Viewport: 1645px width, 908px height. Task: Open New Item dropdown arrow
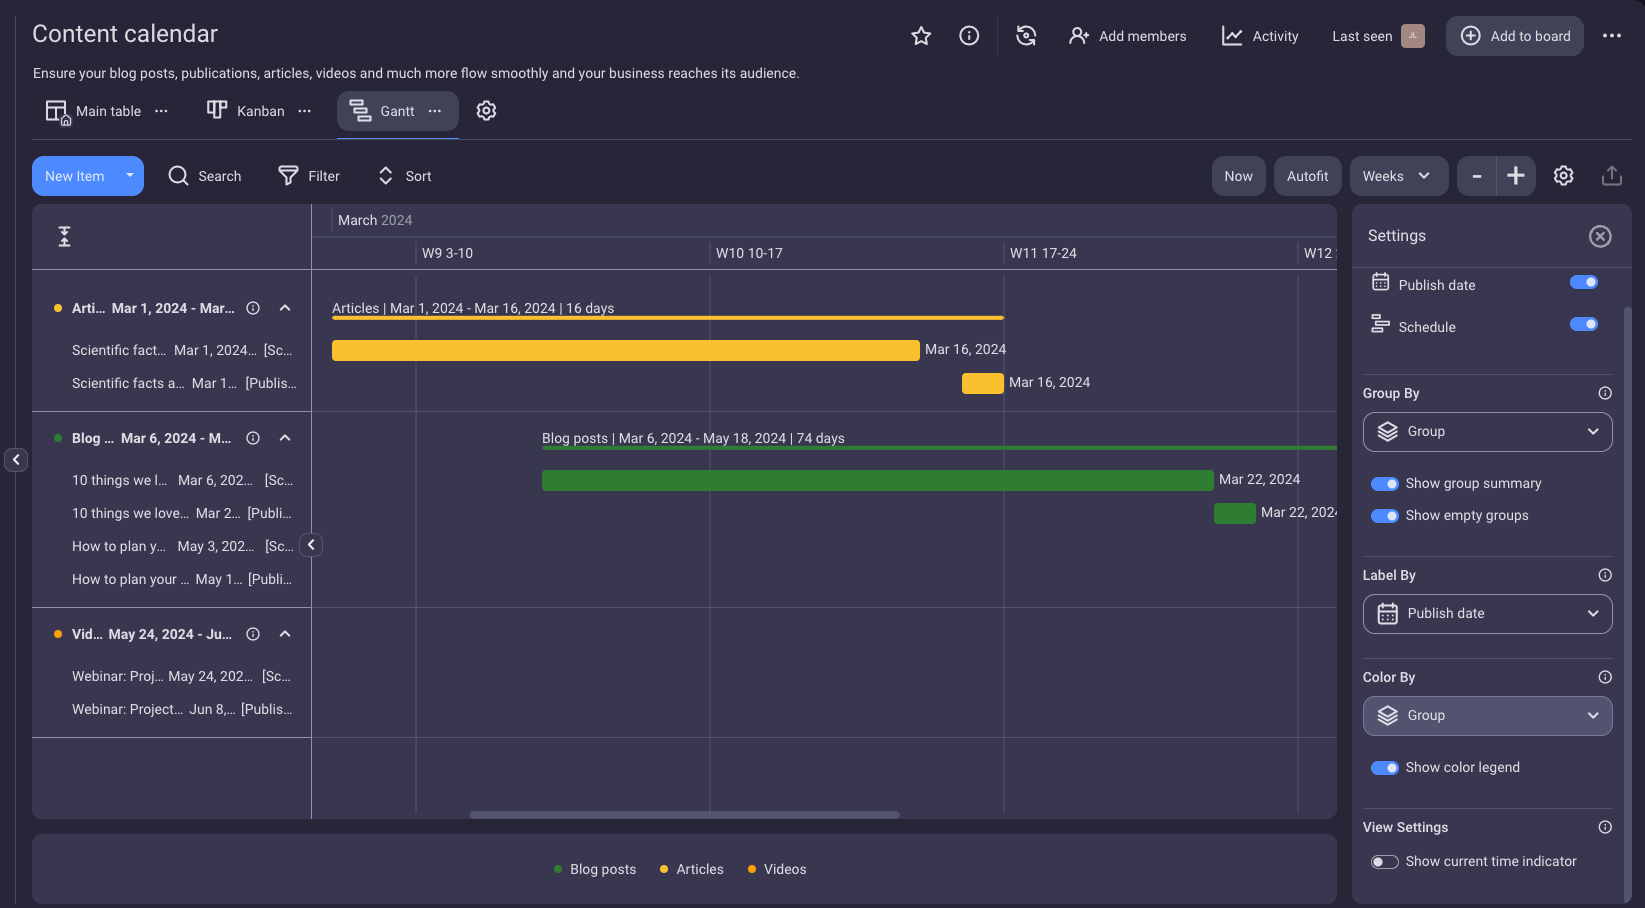(x=130, y=176)
